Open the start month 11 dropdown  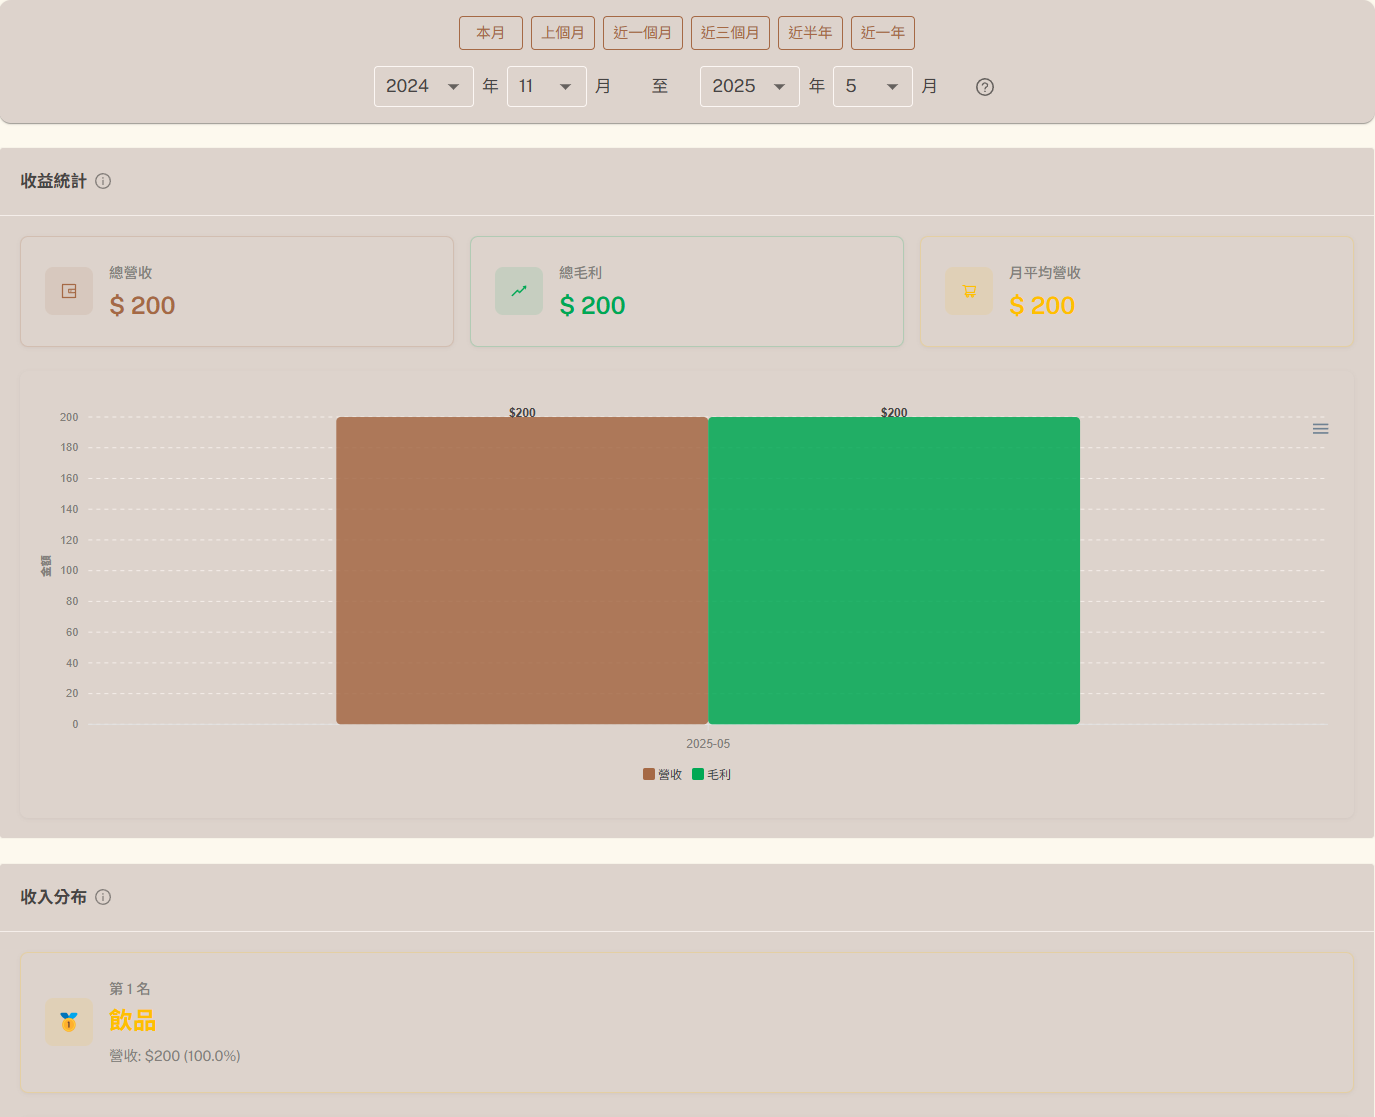click(x=546, y=87)
